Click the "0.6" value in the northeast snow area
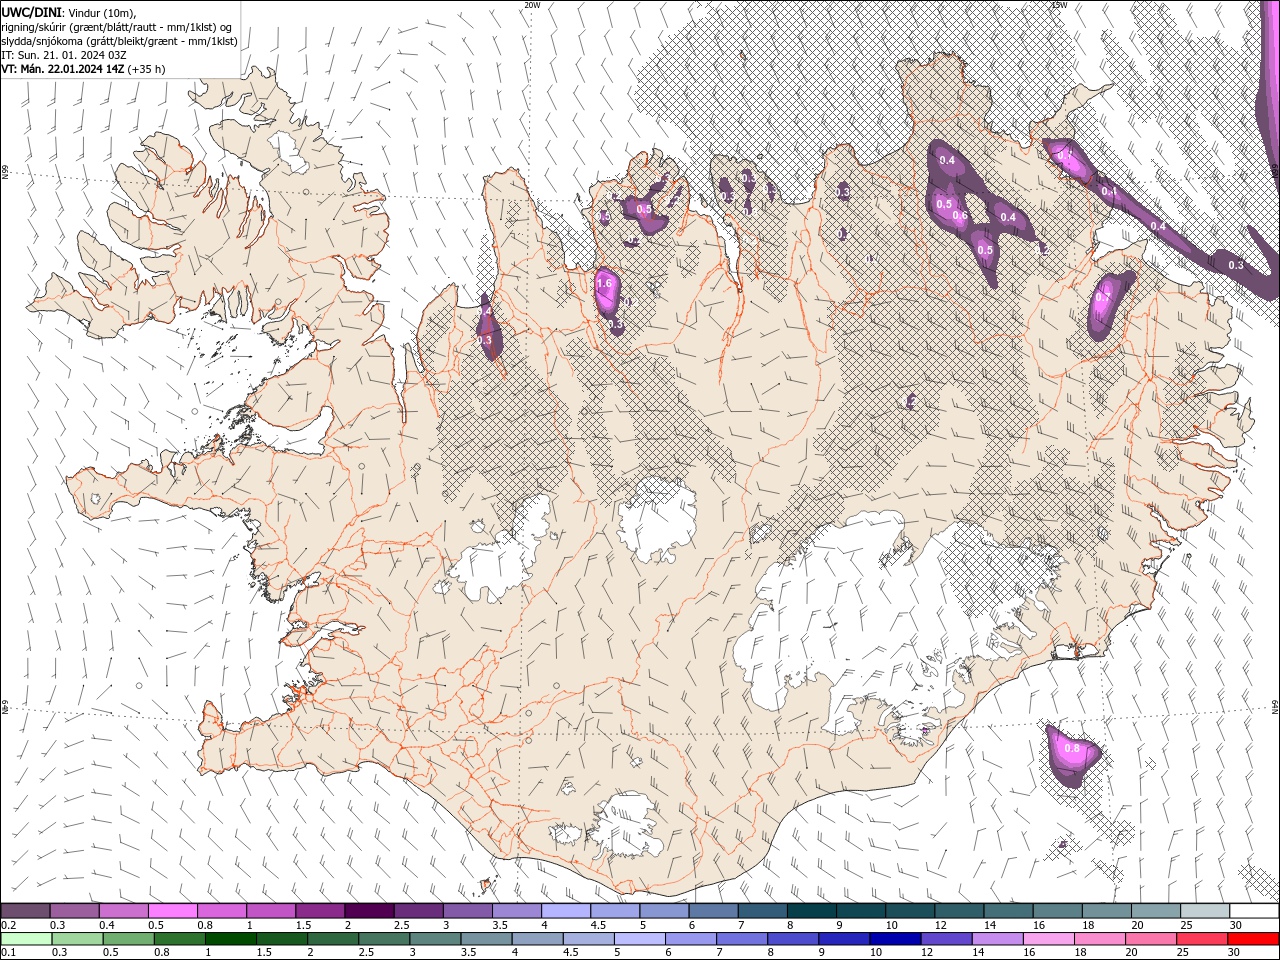Viewport: 1280px width, 960px height. 960,216
